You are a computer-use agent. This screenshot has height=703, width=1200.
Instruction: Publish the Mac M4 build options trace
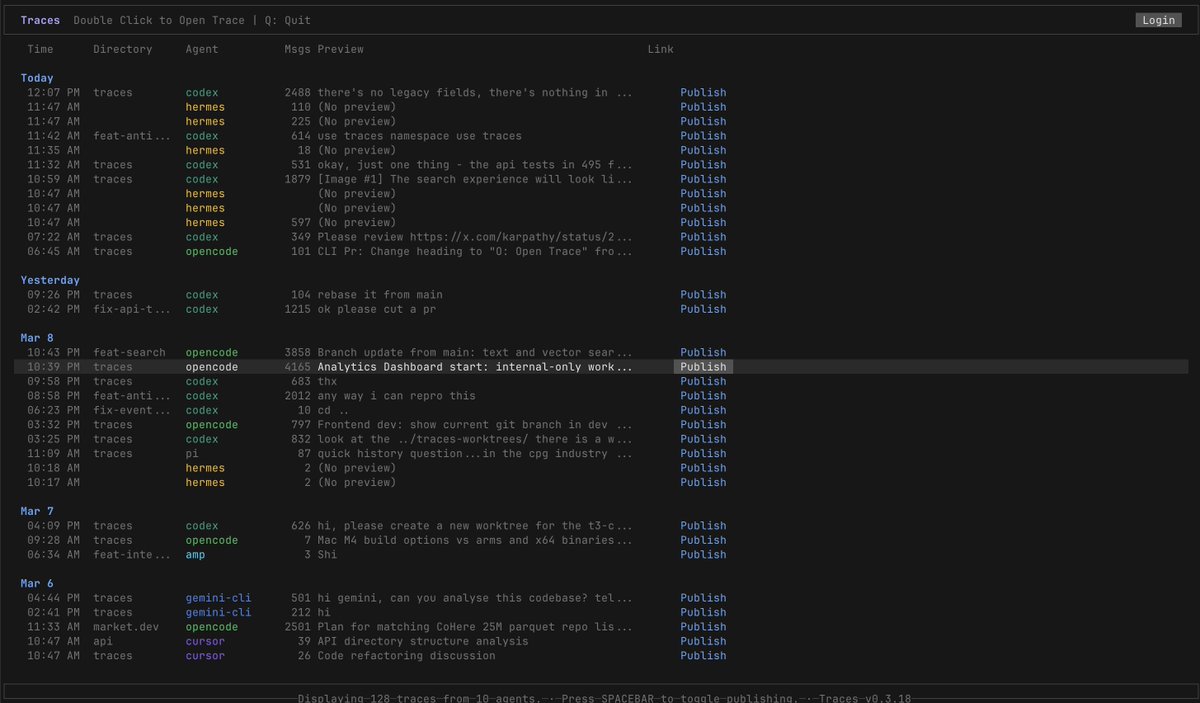703,540
